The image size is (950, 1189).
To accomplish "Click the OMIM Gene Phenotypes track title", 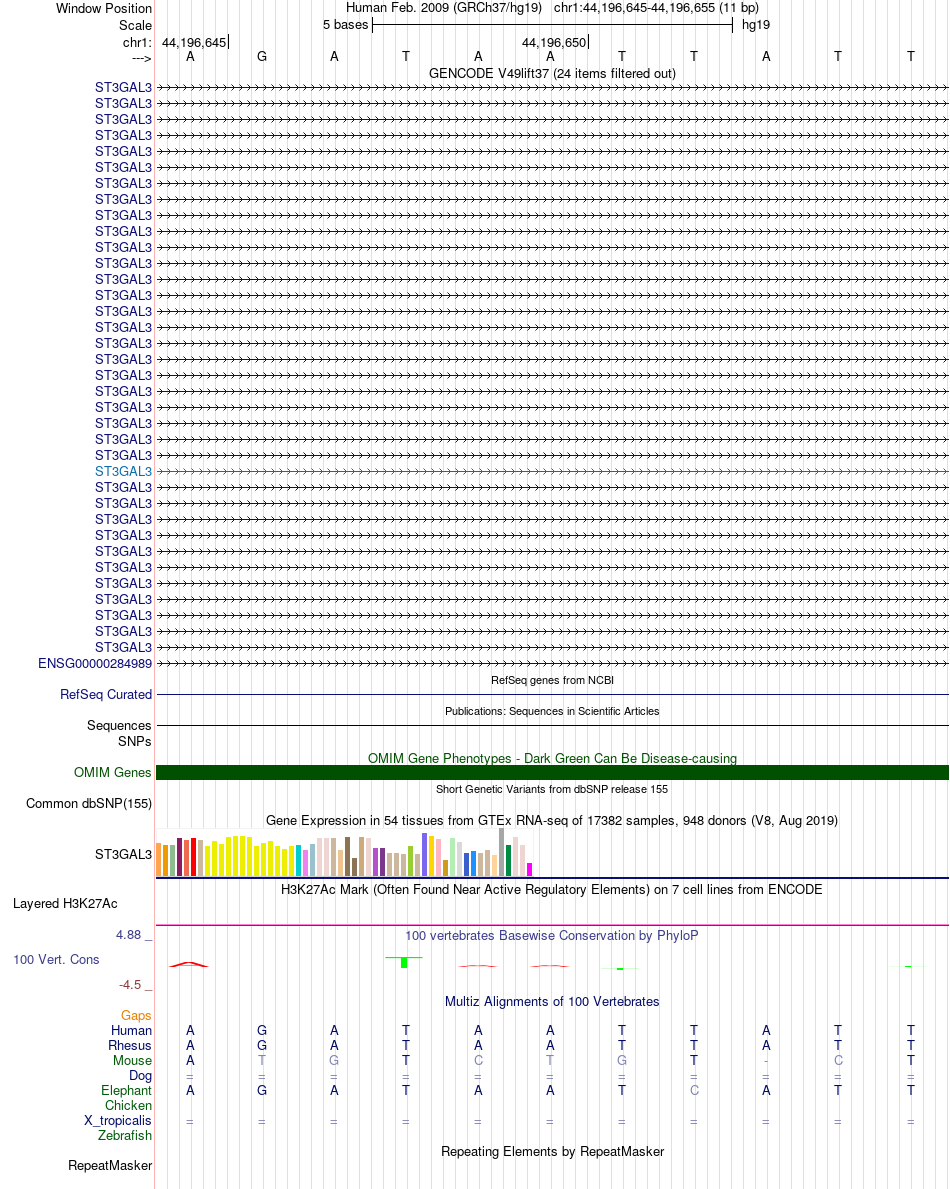I will tap(552, 758).
